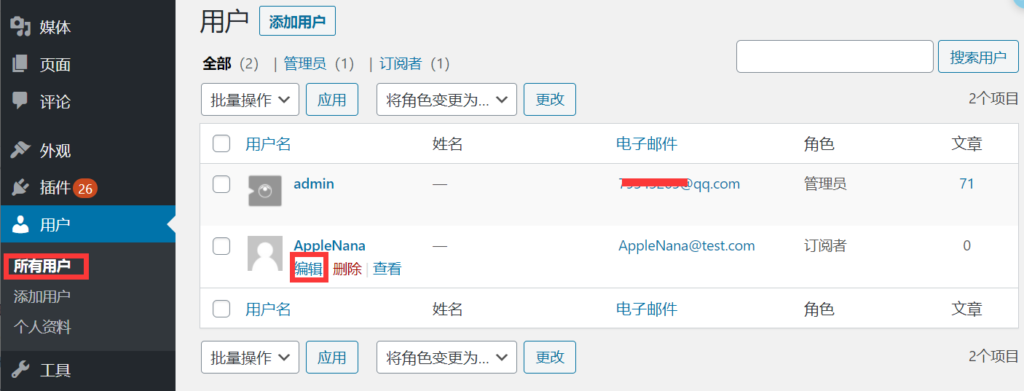Click Edit (编辑) under AppleNana
The height and width of the screenshot is (391, 1024).
click(308, 268)
